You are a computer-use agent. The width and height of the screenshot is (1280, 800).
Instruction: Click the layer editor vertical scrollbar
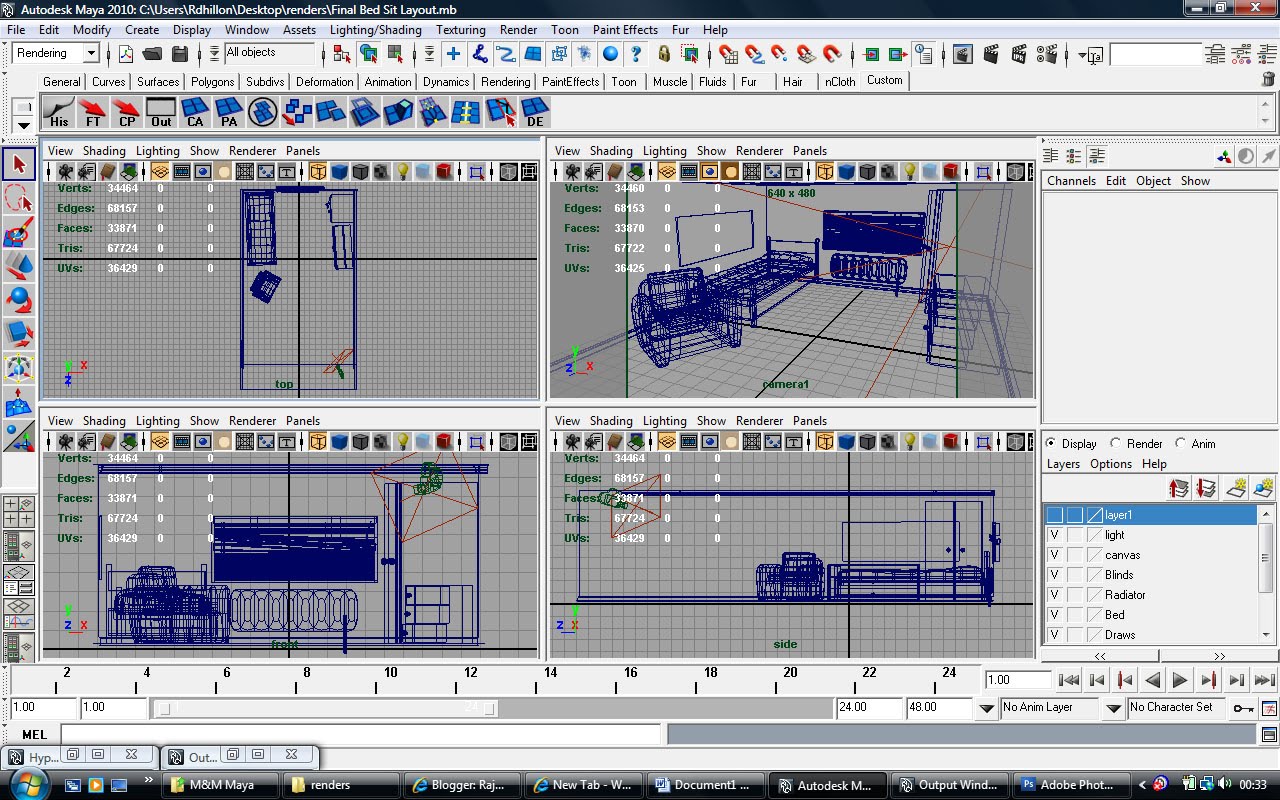[1267, 575]
